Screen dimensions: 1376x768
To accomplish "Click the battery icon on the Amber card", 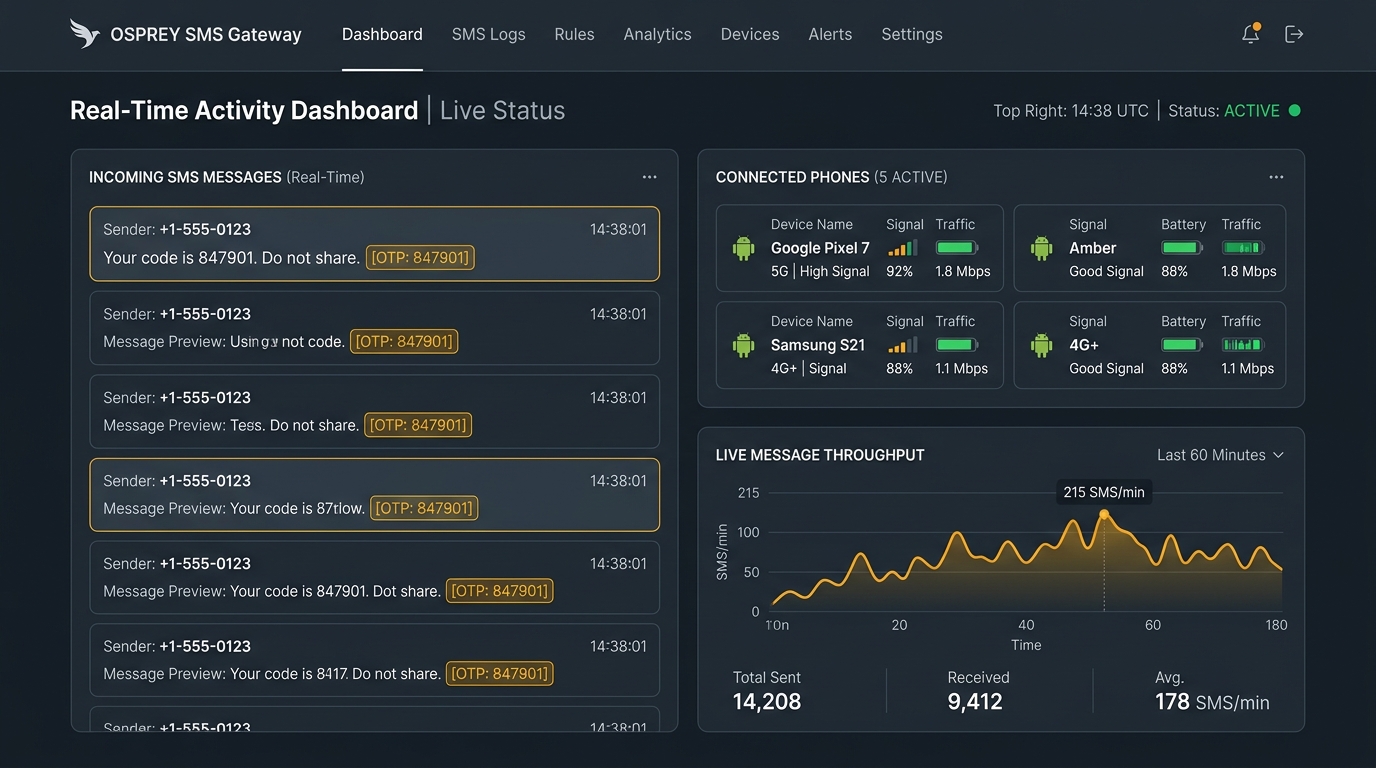I will pos(1182,247).
